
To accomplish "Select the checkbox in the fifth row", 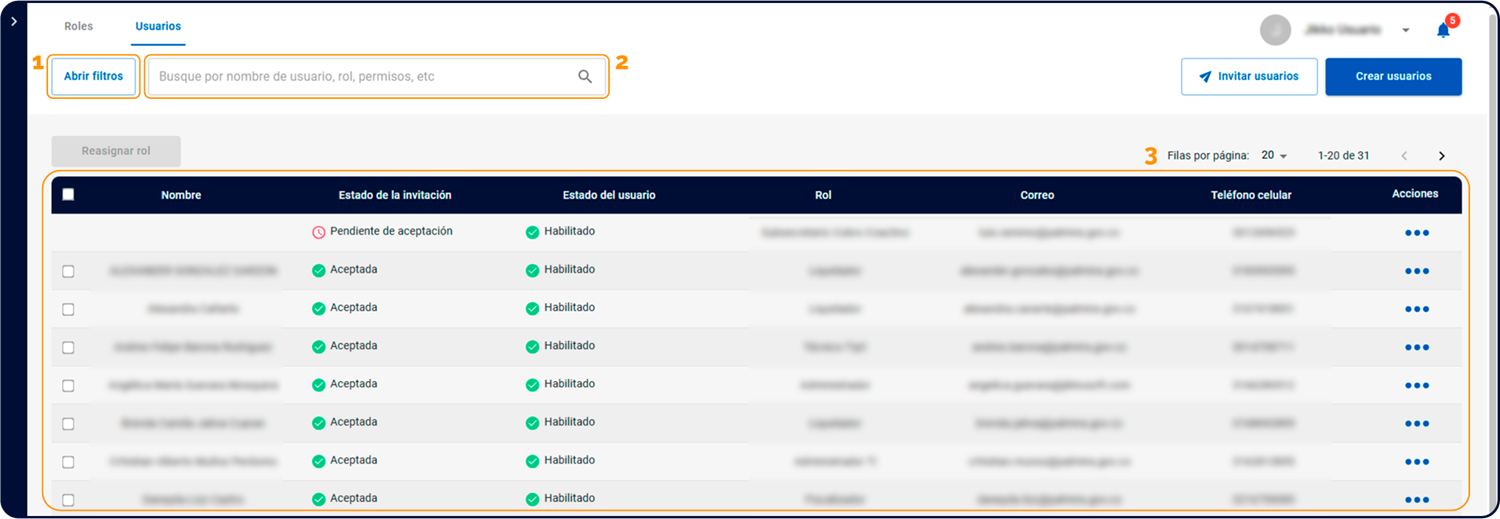I will [x=68, y=385].
